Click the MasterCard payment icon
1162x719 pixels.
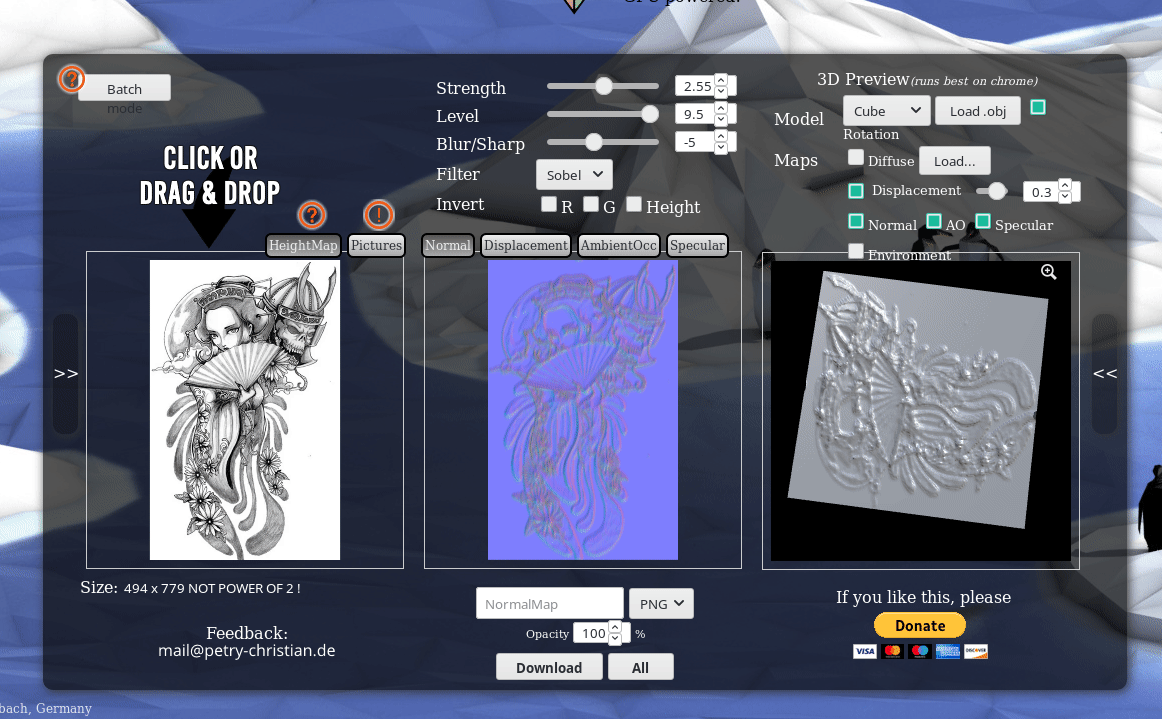pyautogui.click(x=892, y=651)
